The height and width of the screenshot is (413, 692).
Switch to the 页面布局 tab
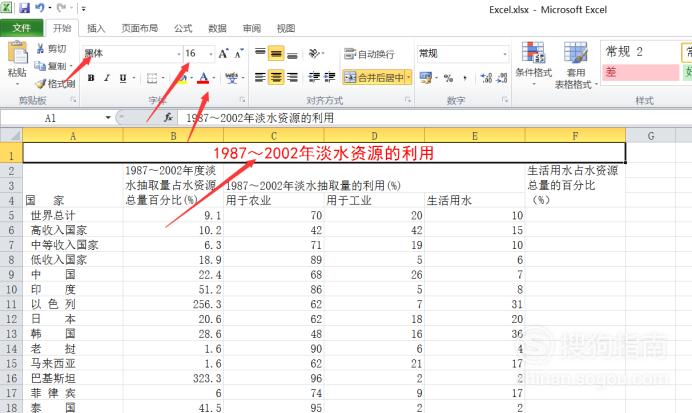139,28
